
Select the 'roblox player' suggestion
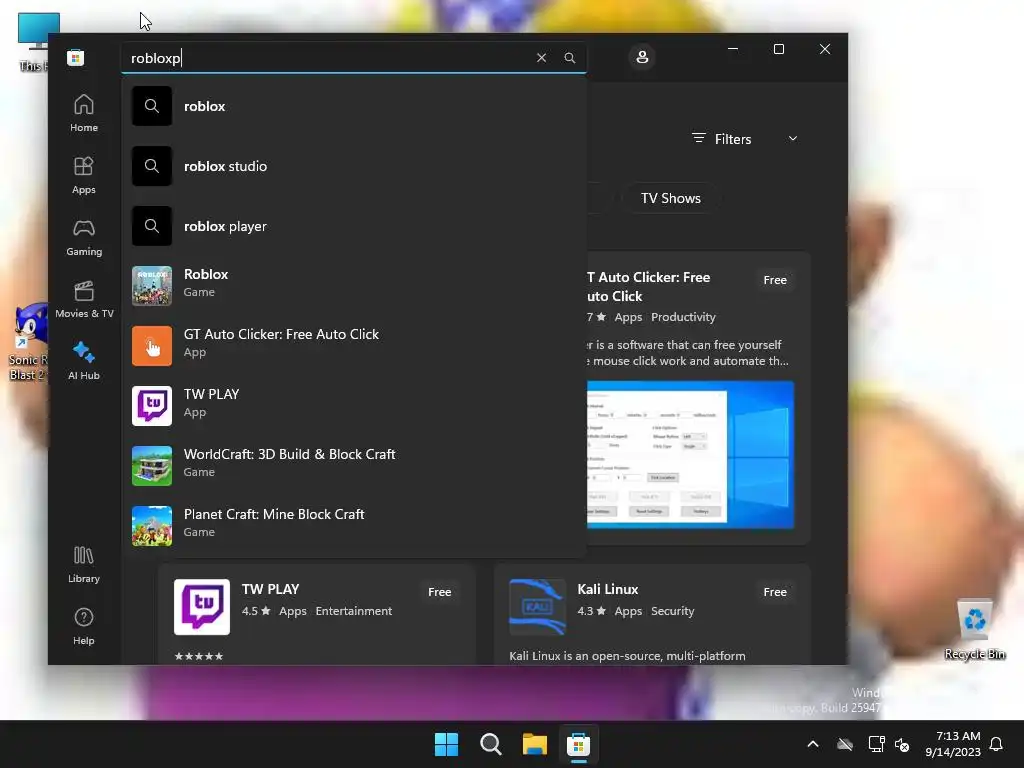353,226
